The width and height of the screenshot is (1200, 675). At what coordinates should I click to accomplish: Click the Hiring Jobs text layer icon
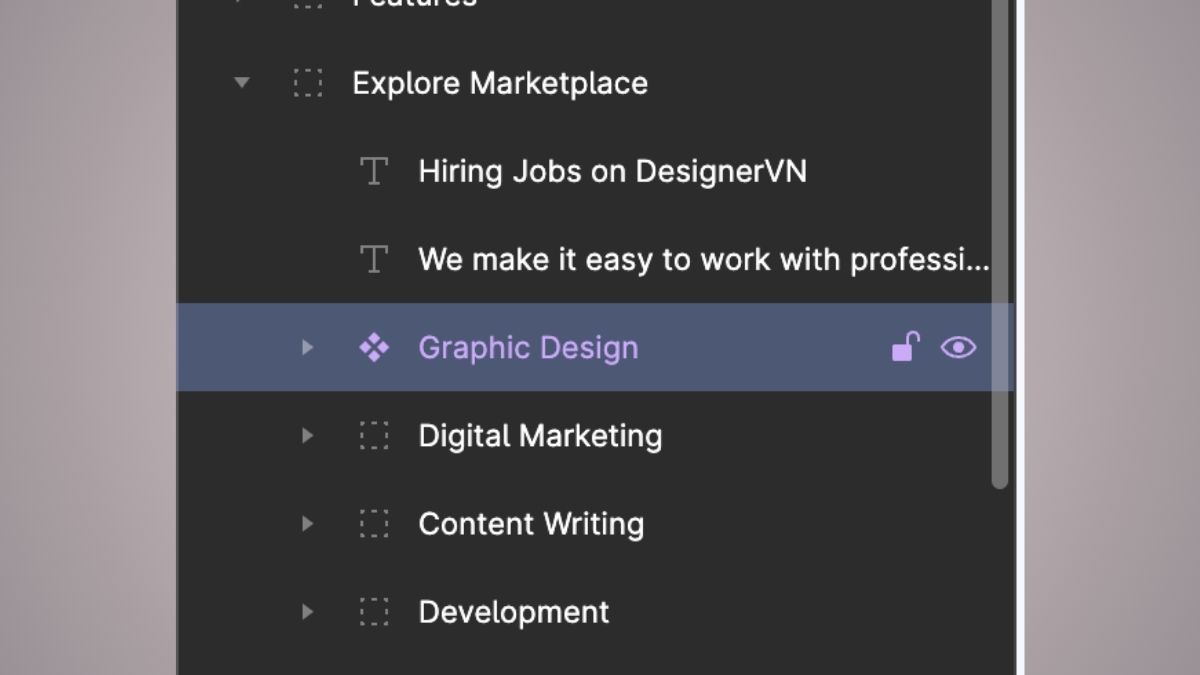coord(373,171)
